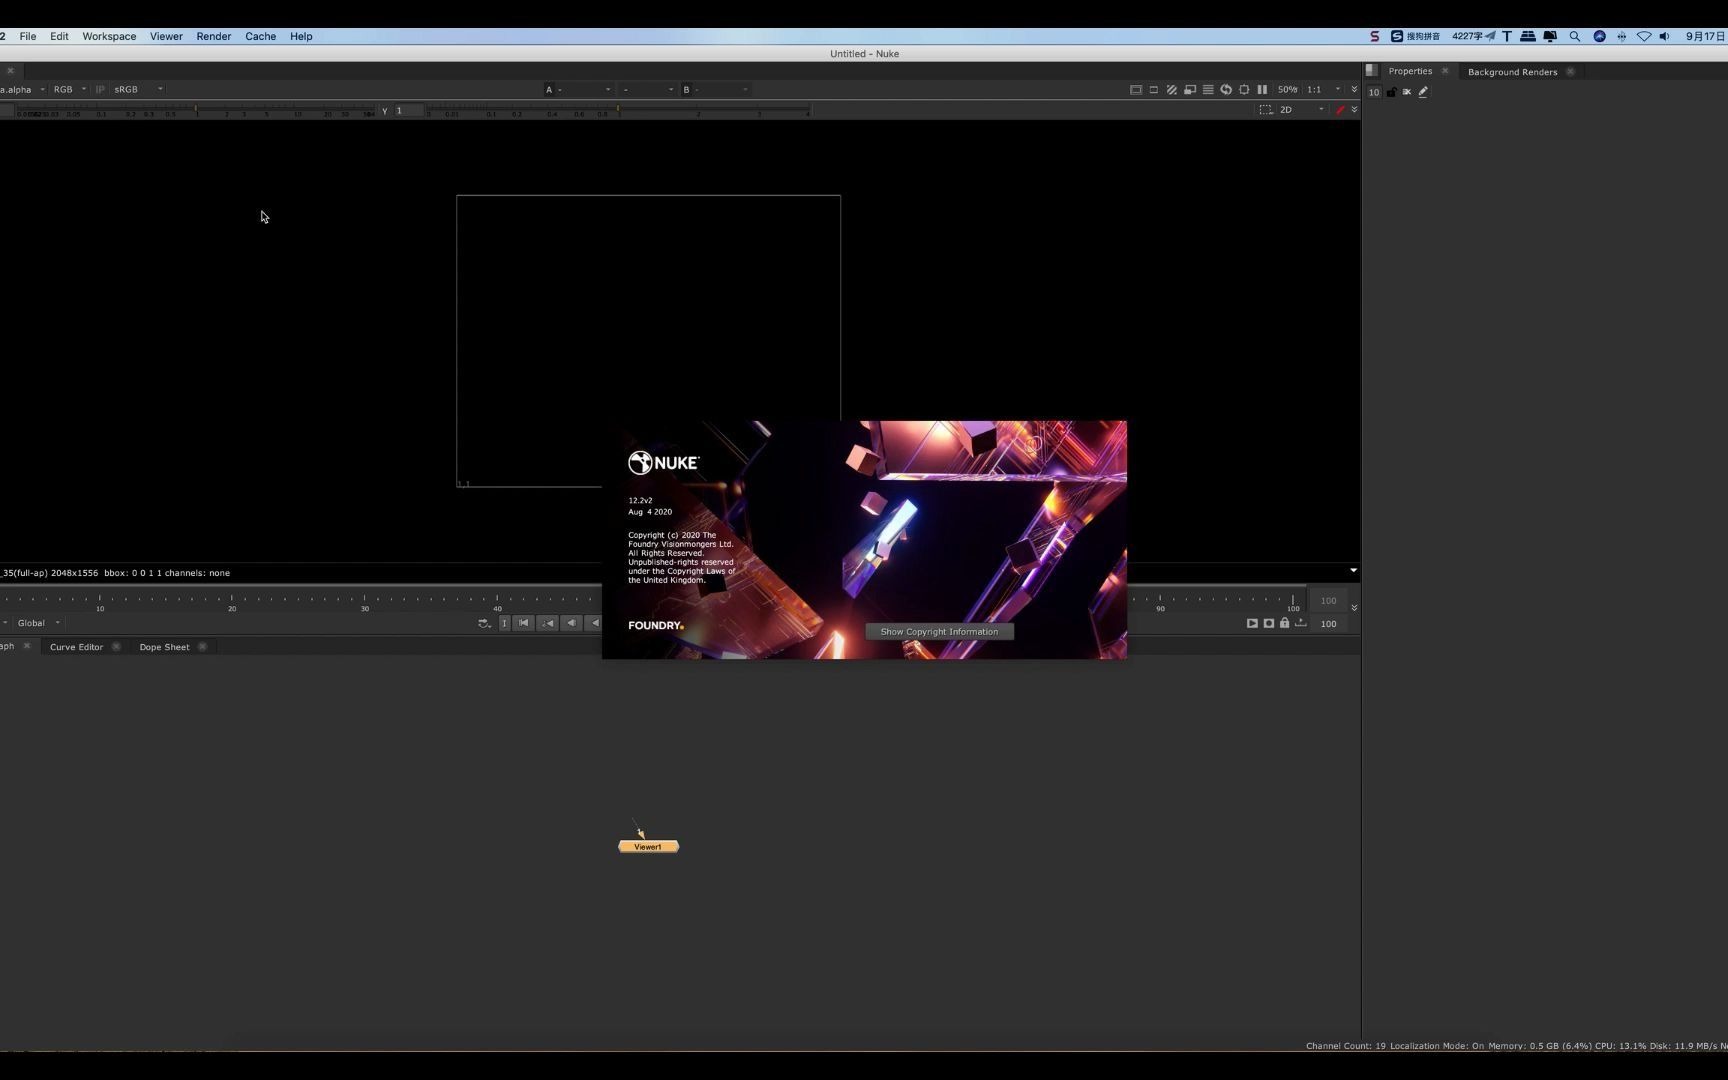
Task: Toggle the diagonal stripes overlay icon
Action: pos(1172,89)
